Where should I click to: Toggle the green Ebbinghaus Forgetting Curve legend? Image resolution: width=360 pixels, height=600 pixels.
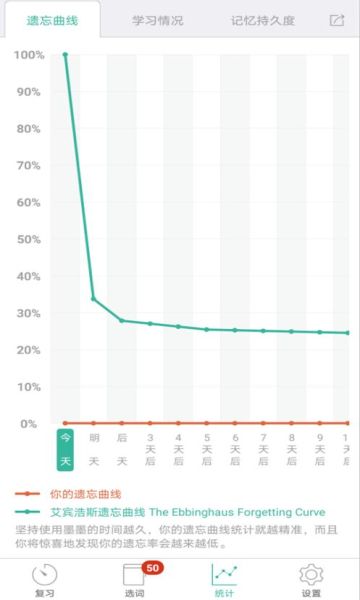point(170,512)
